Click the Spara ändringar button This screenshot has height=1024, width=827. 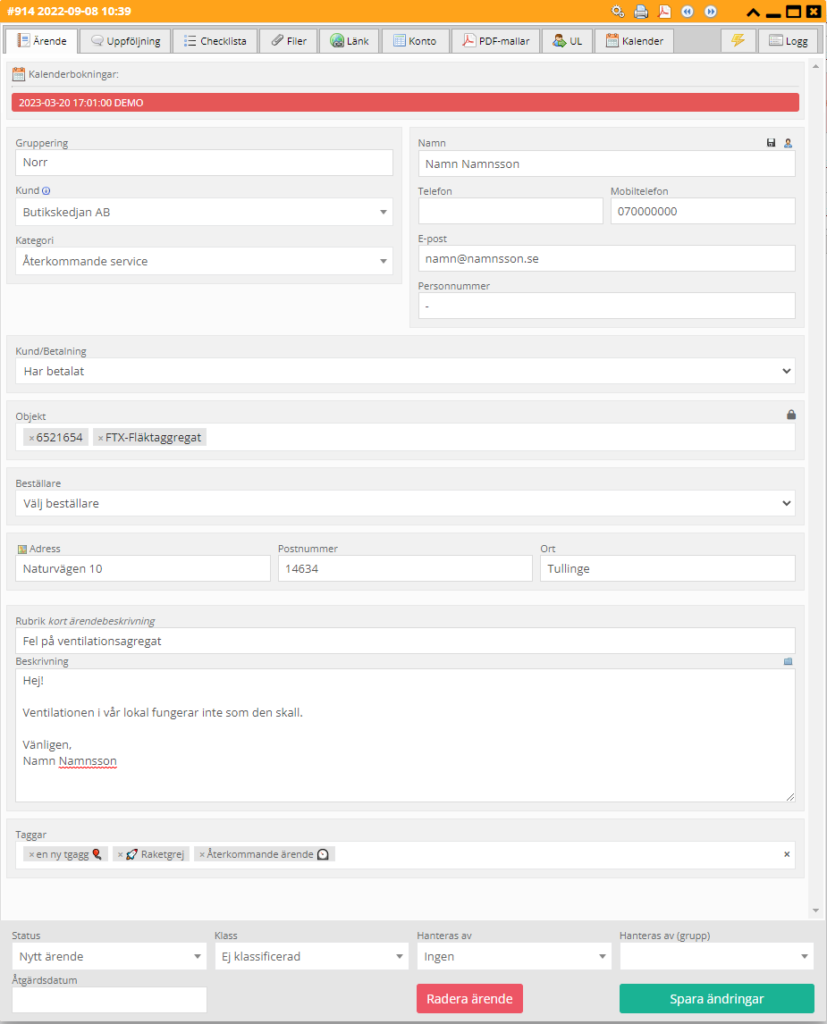coord(717,999)
